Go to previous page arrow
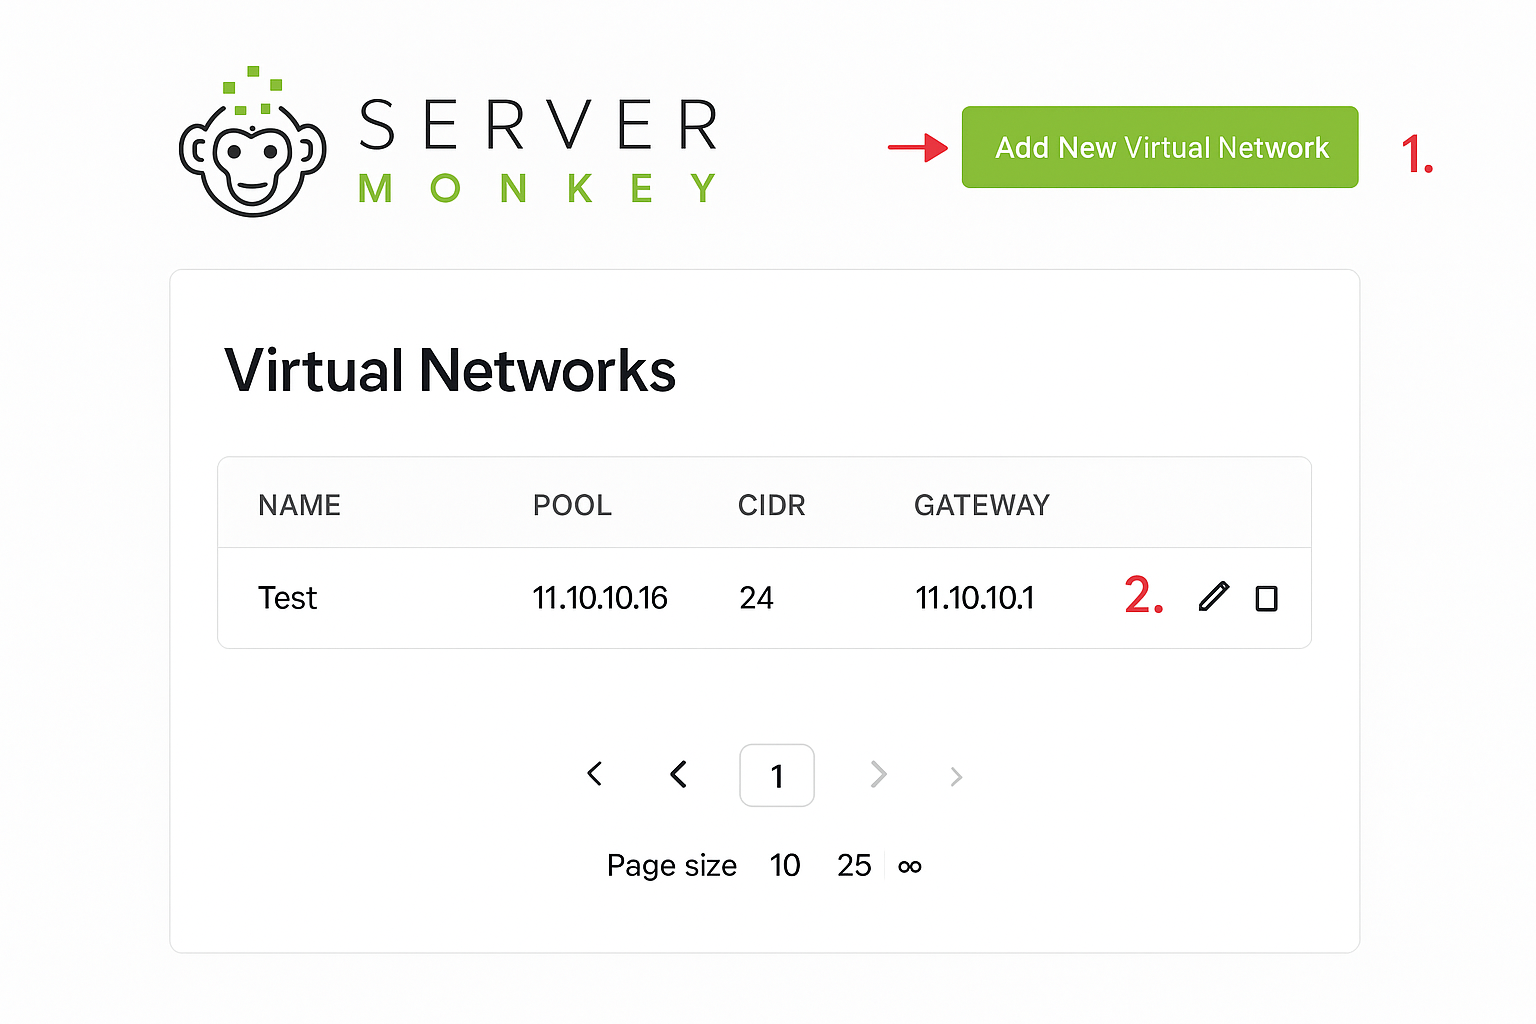The width and height of the screenshot is (1536, 1024). point(679,774)
